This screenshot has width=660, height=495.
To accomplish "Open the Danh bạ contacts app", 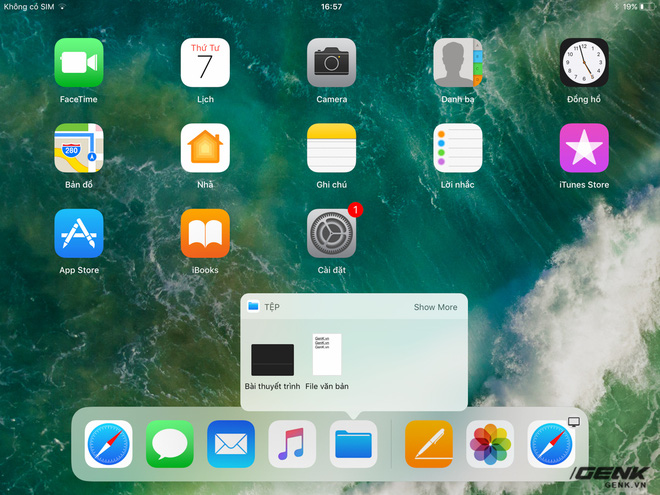I will point(458,62).
